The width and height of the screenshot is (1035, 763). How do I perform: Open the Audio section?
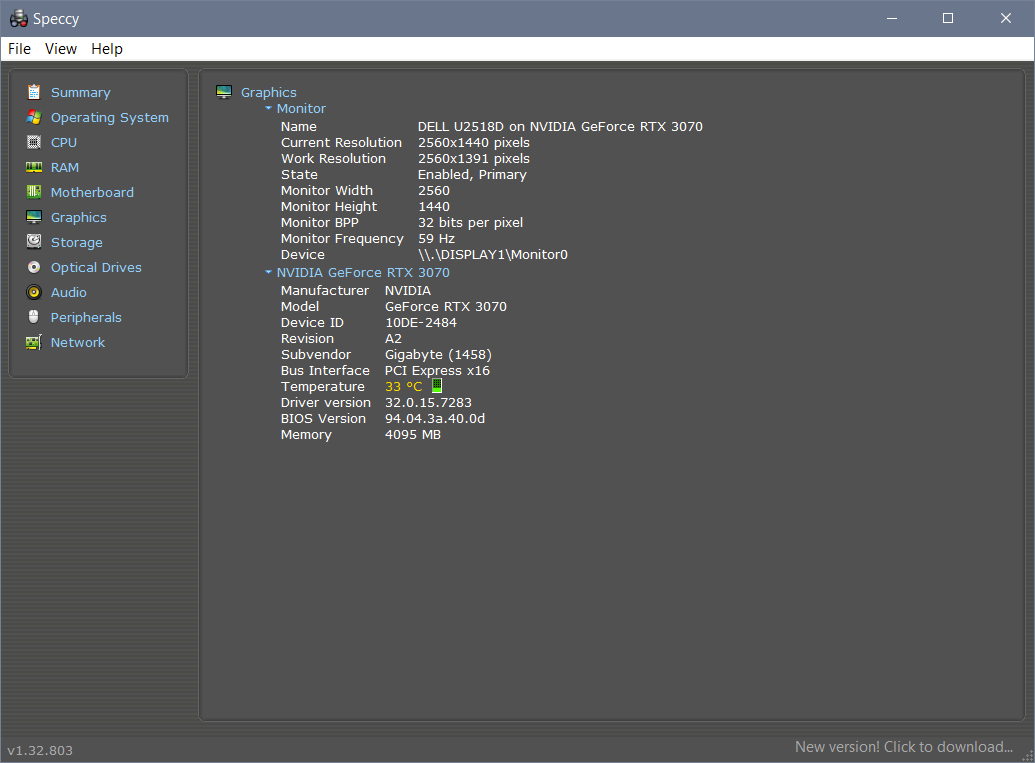pos(69,292)
